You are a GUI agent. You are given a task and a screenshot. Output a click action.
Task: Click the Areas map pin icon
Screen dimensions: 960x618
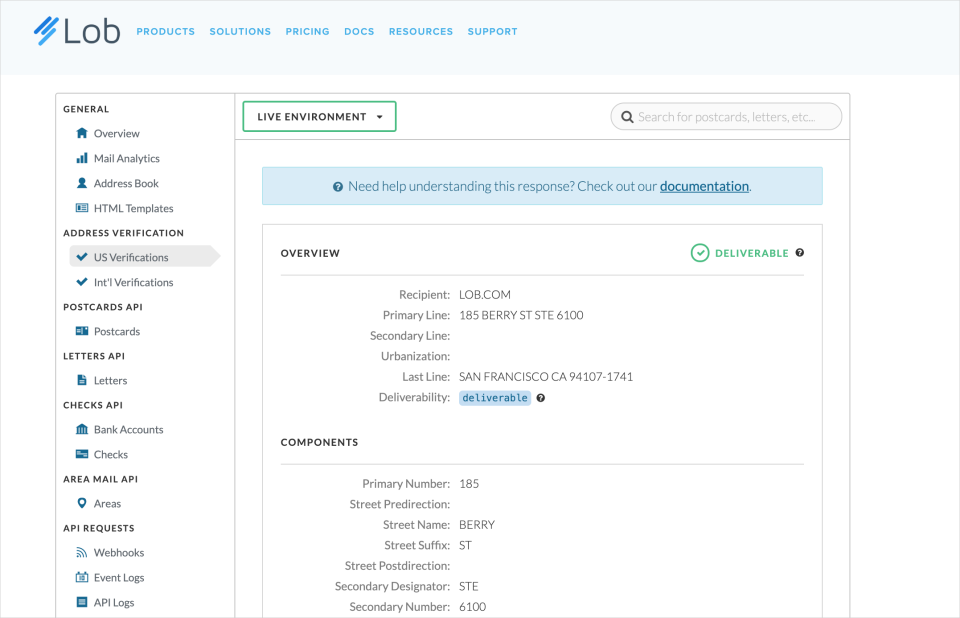point(82,503)
